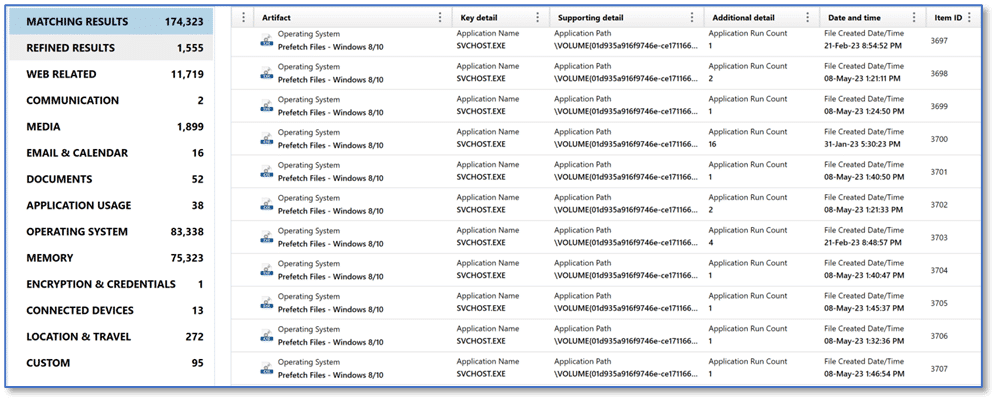996x401 pixels.
Task: Select Item ID 3703 cell
Action: [x=939, y=238]
